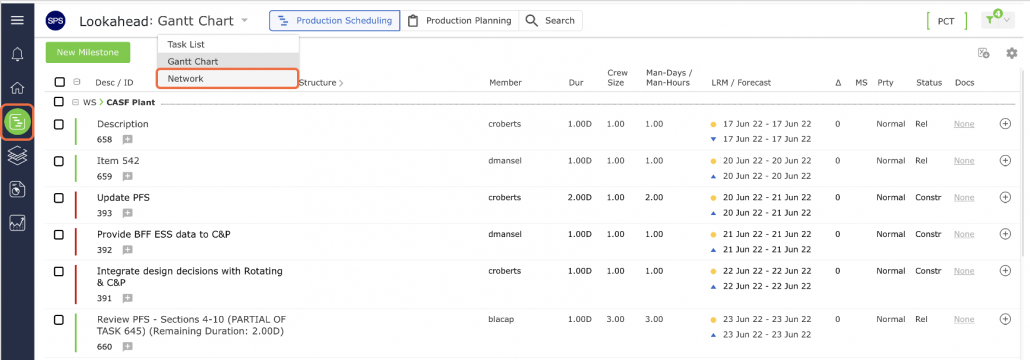This screenshot has height=360, width=1030.
Task: Select Task List from the view menu
Action: click(228, 44)
